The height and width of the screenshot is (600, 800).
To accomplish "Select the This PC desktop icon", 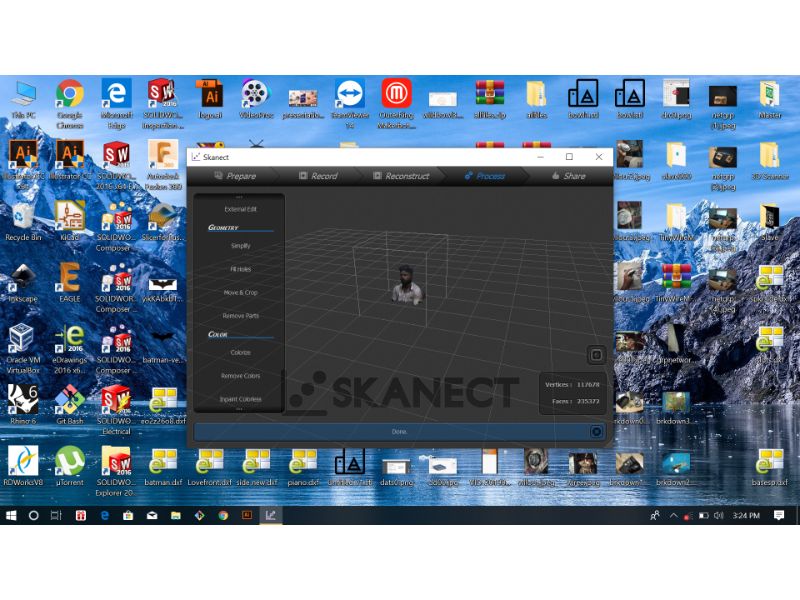I will pyautogui.click(x=23, y=99).
